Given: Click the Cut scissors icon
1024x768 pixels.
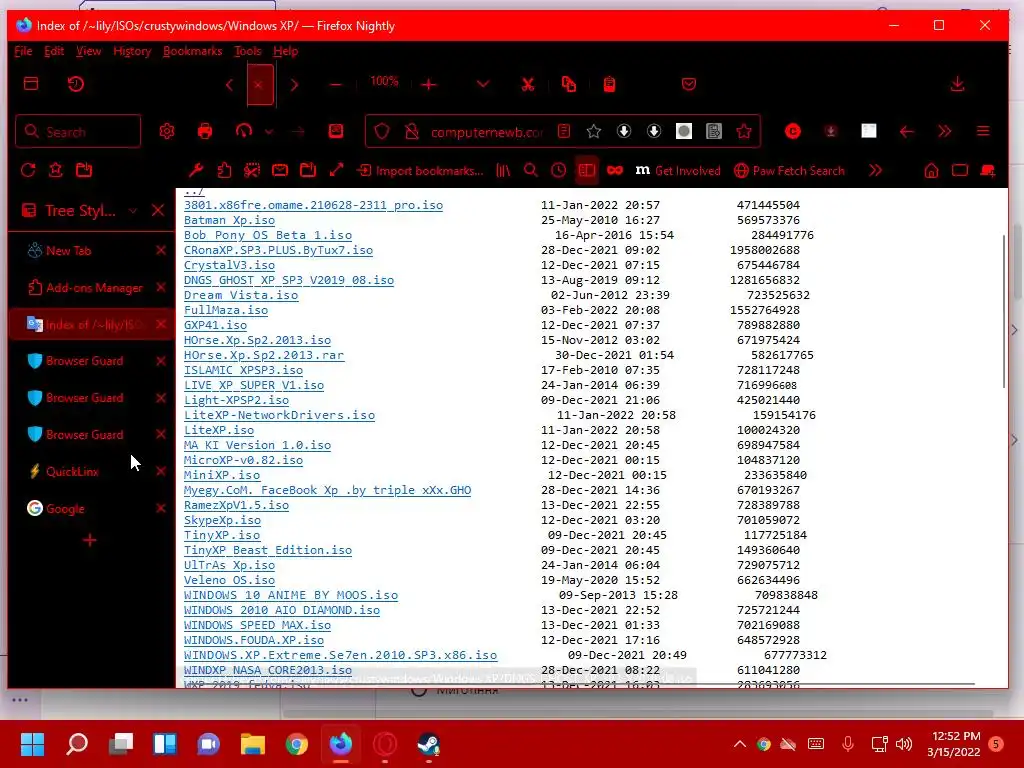Looking at the screenshot, I should pyautogui.click(x=528, y=85).
